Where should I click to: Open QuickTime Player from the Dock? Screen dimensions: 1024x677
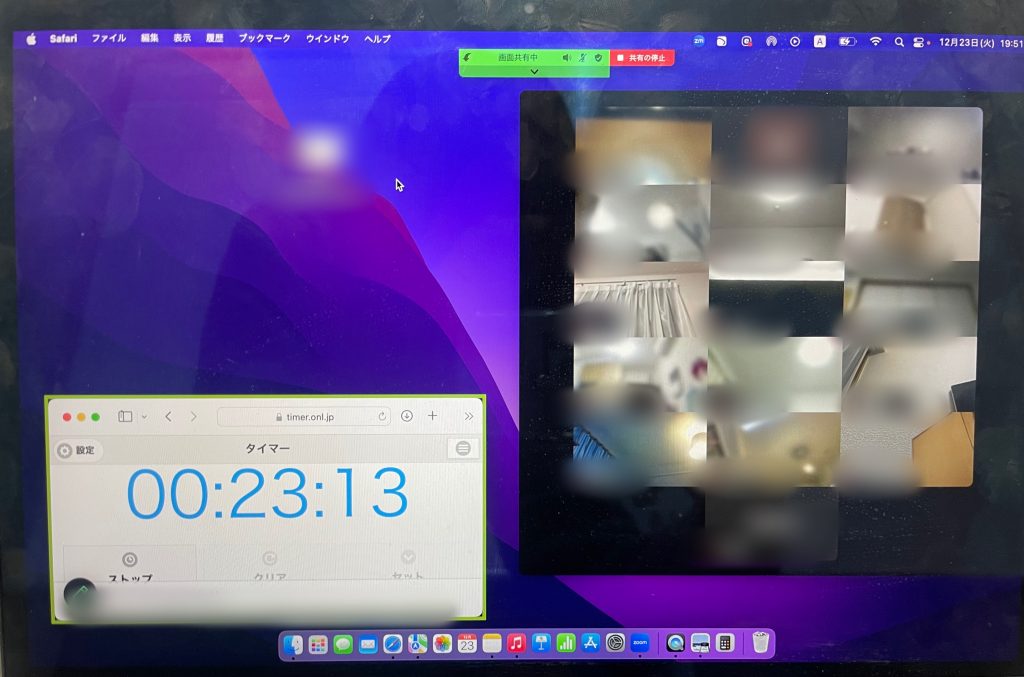coord(675,643)
